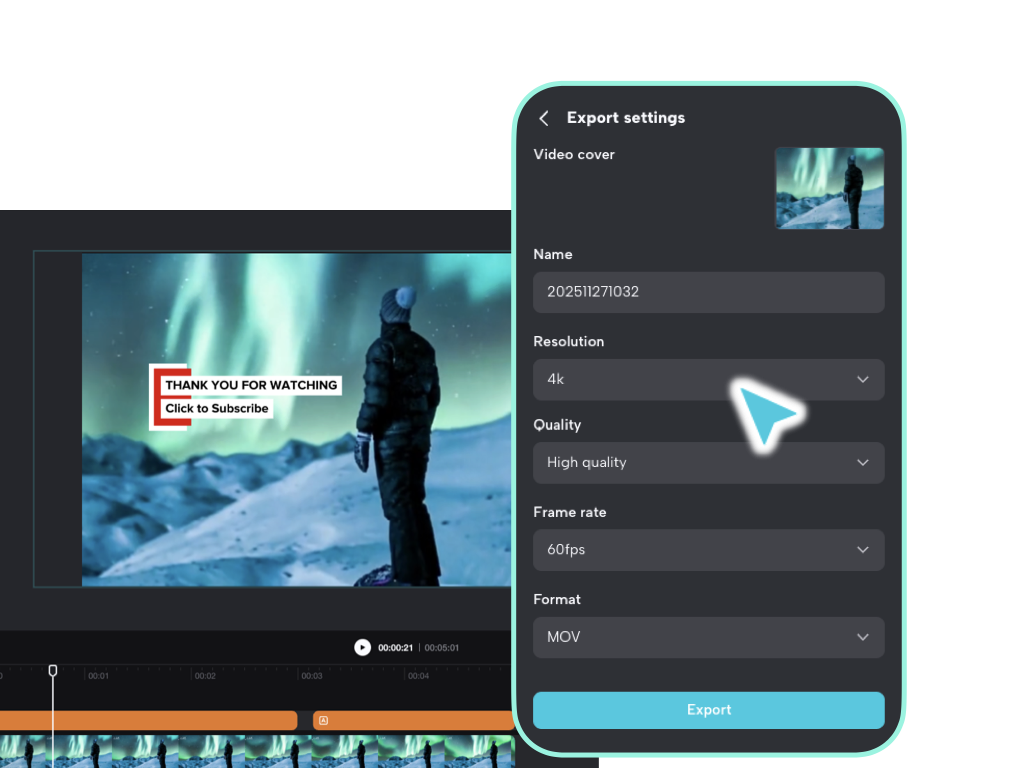
Task: Click the Export settings panel title
Action: pos(626,118)
